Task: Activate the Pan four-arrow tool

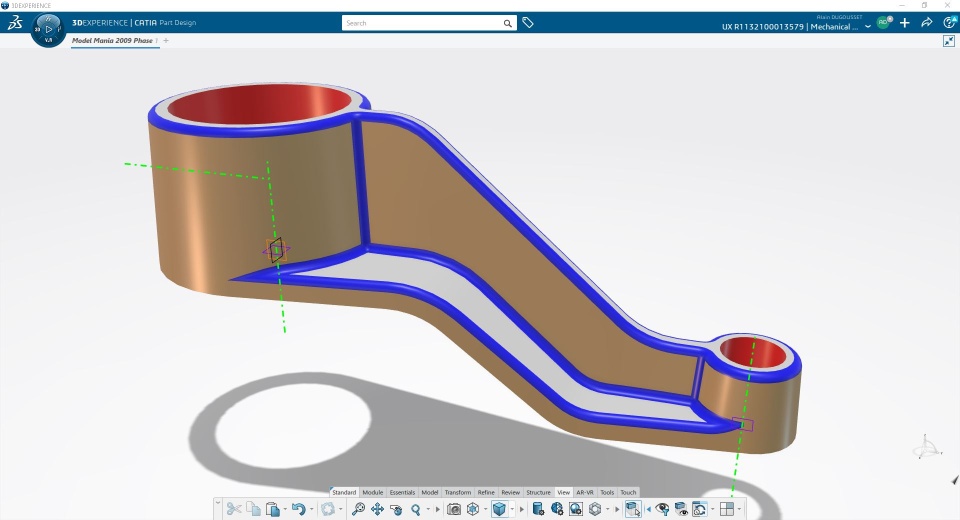Action: (x=377, y=509)
